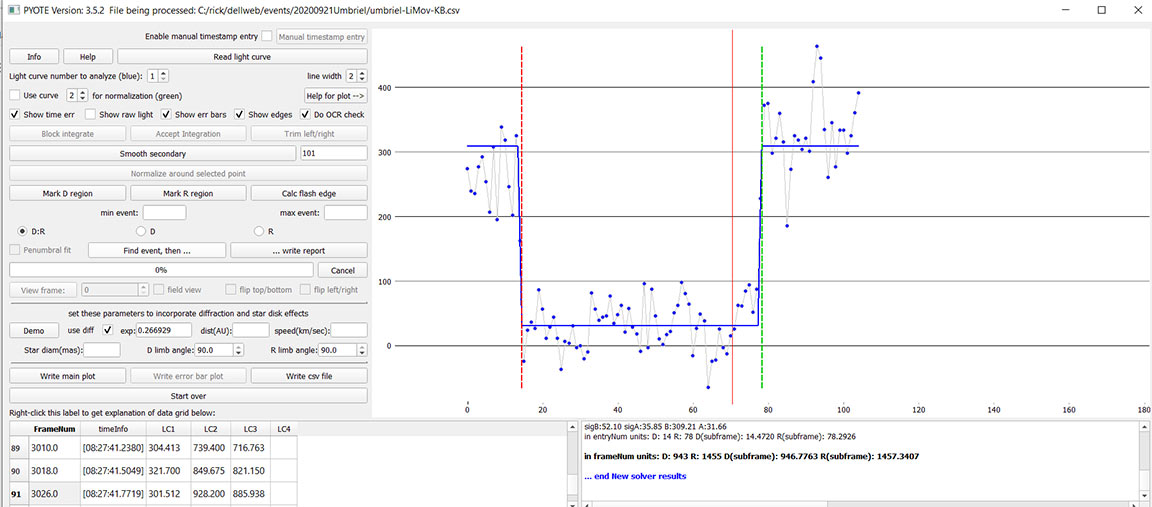Image resolution: width=1152 pixels, height=507 pixels.
Task: Click Write error bar plot button
Action: (x=188, y=376)
